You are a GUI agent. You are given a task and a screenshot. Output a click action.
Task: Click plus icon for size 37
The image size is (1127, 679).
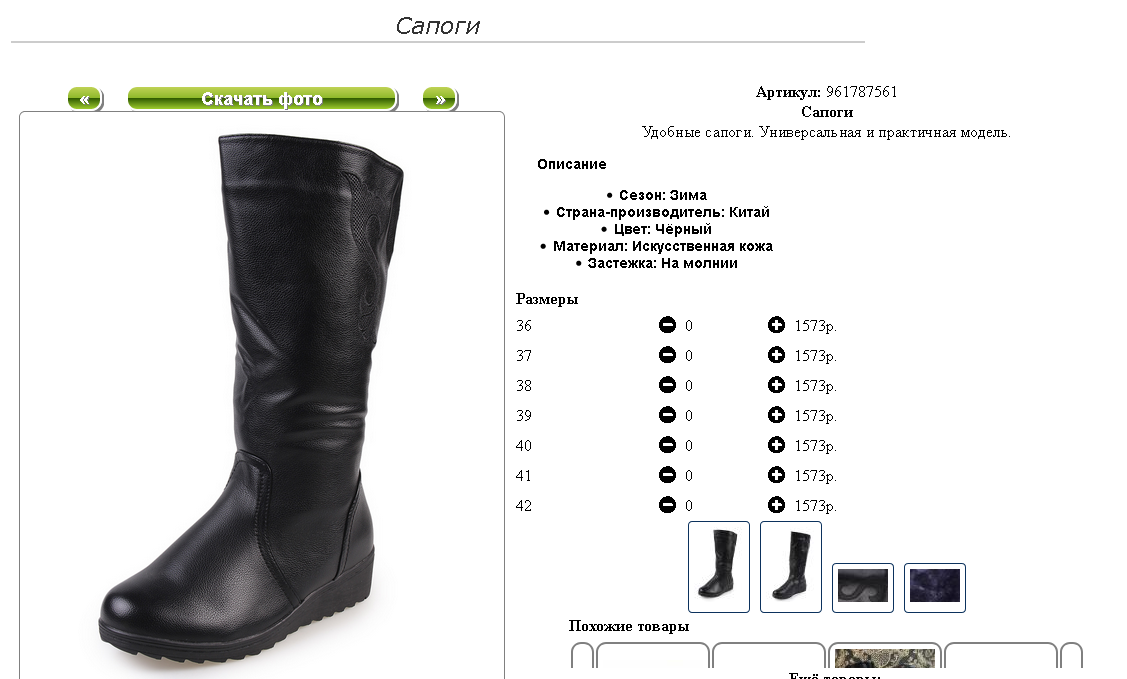pos(776,355)
